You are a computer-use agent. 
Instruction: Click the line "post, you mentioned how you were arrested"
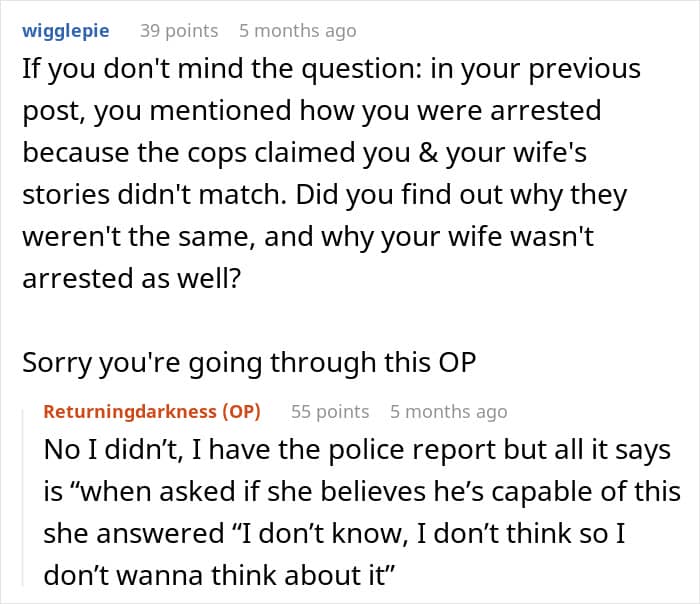click(312, 110)
